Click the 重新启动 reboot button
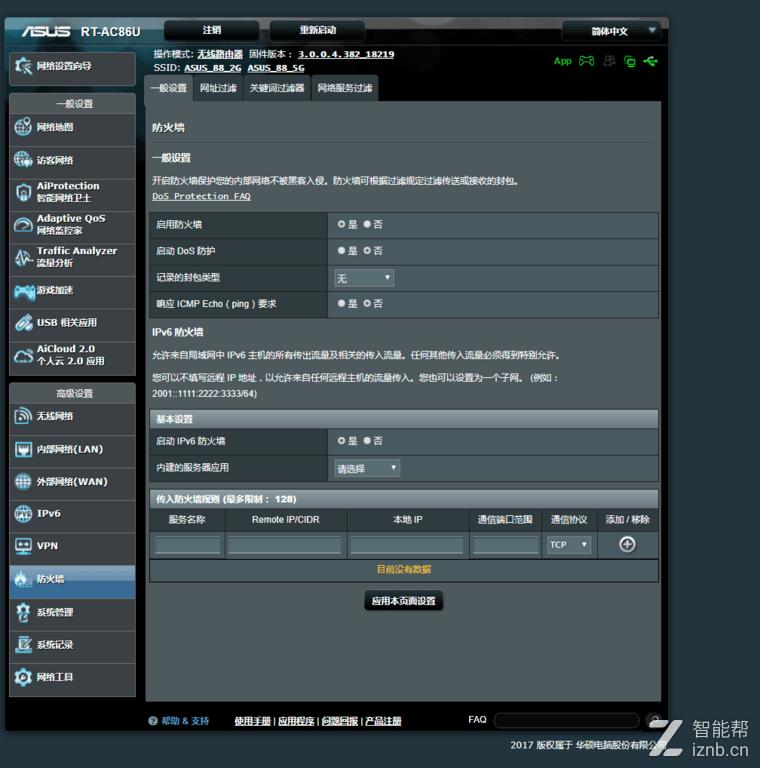The width and height of the screenshot is (760, 768). [317, 30]
